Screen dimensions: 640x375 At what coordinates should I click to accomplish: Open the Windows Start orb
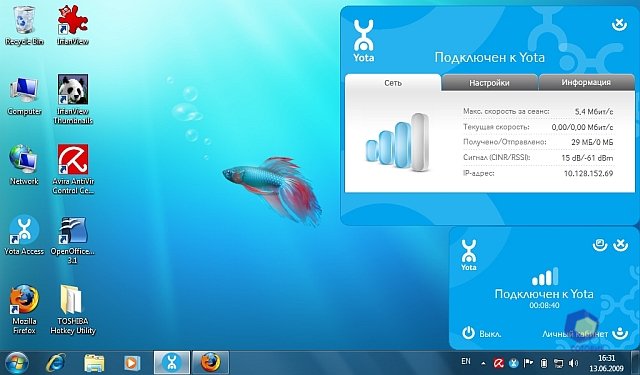coord(16,363)
